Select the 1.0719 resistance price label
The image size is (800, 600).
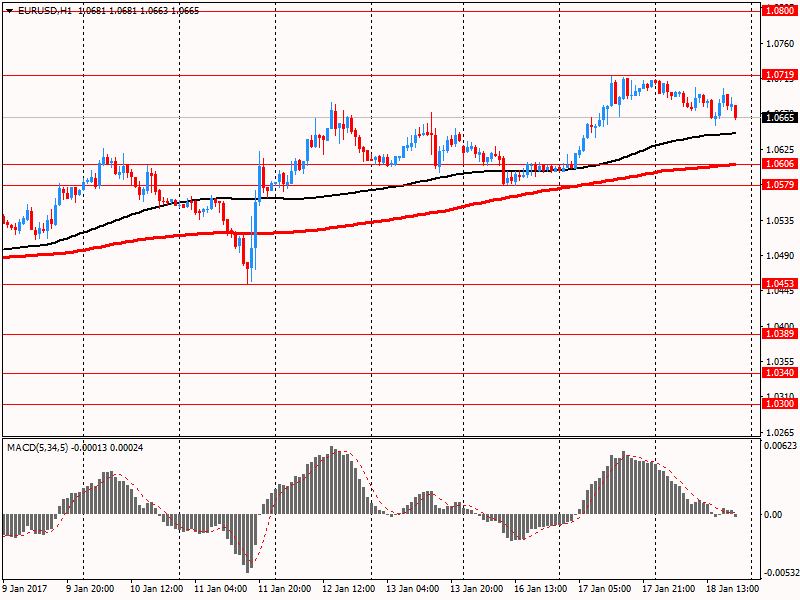pyautogui.click(x=778, y=75)
